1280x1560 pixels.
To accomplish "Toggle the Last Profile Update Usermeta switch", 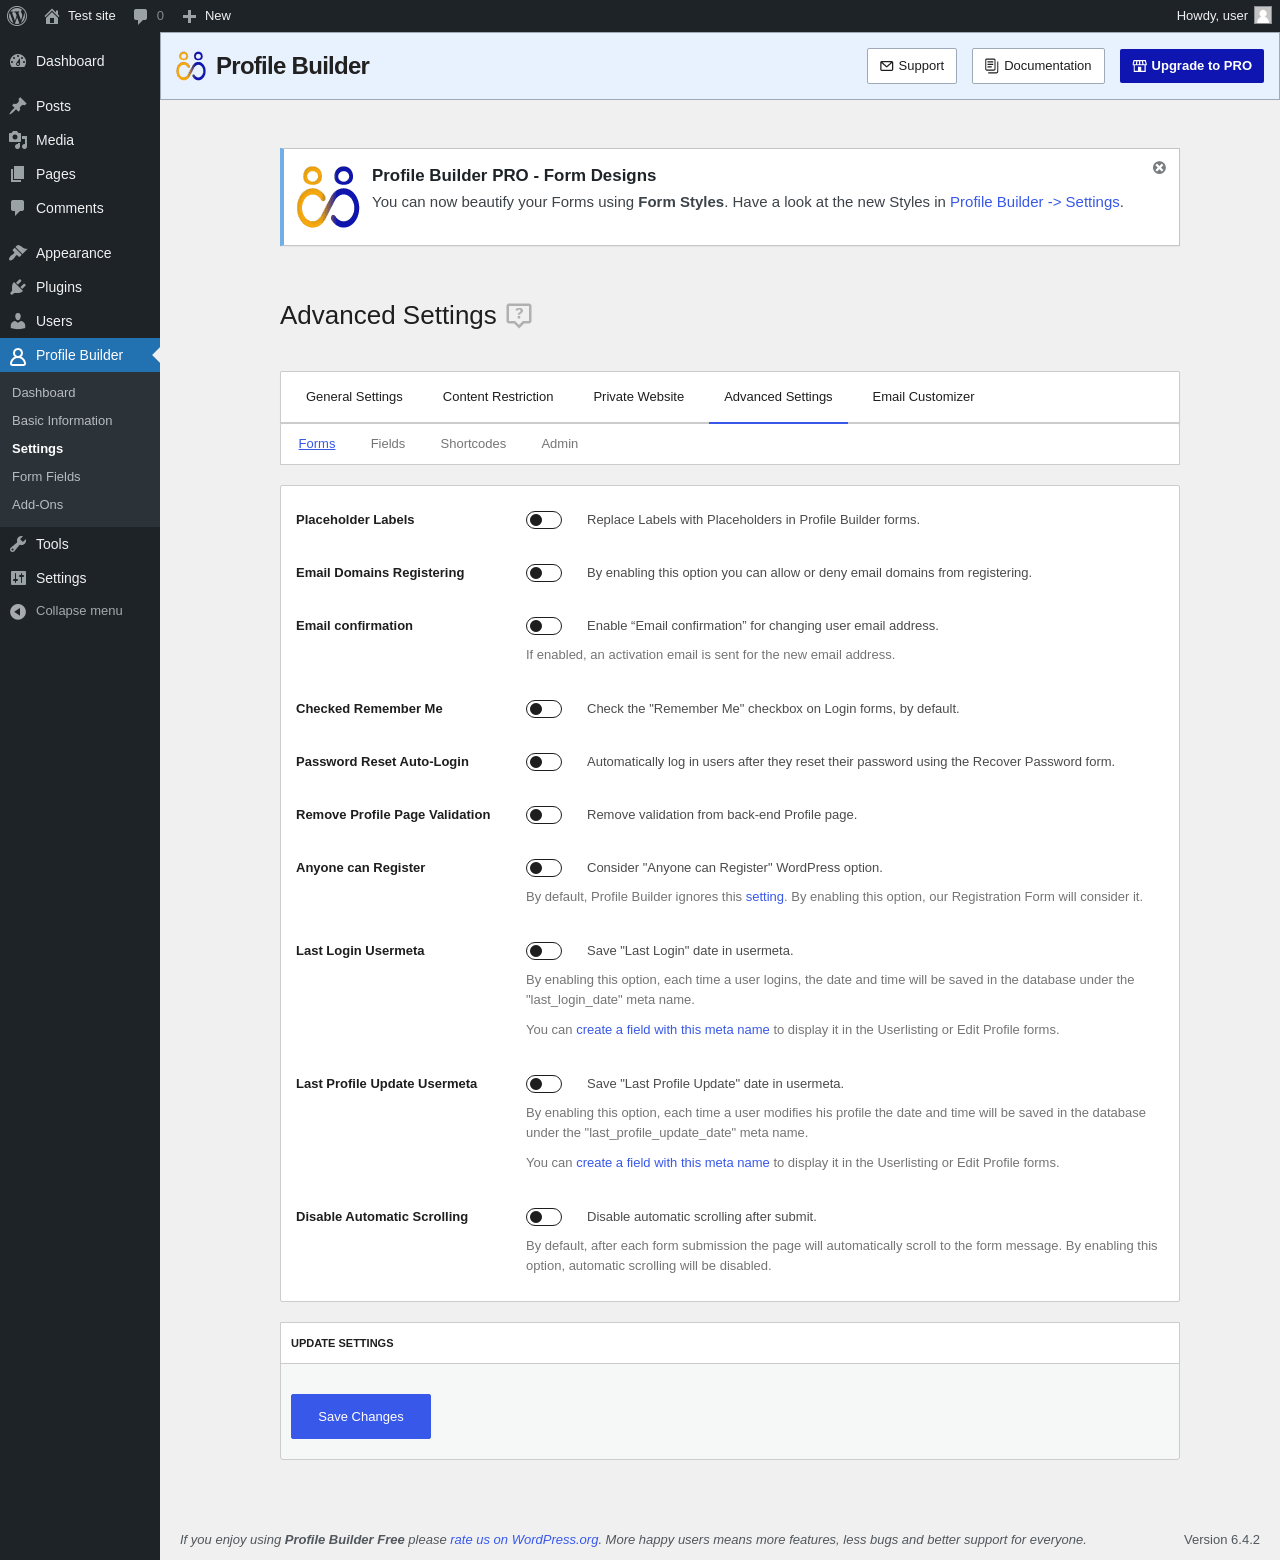I will (x=544, y=1084).
